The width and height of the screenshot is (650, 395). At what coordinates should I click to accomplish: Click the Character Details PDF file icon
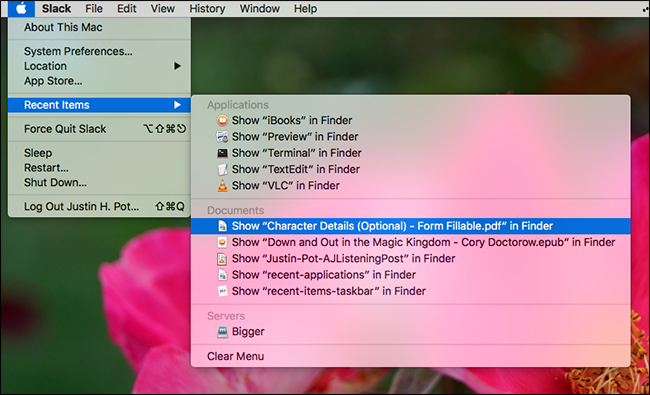223,226
